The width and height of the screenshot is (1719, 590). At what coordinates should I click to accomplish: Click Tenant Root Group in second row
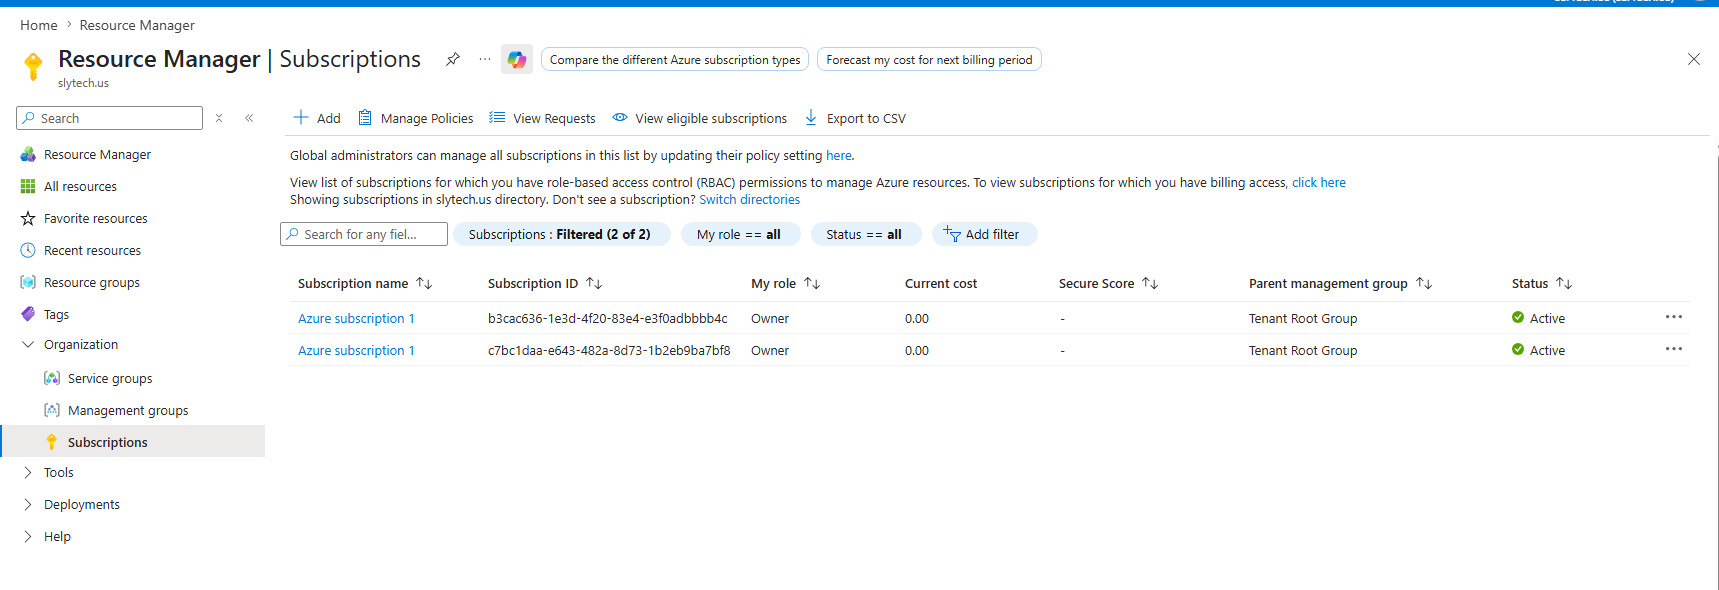1303,350
